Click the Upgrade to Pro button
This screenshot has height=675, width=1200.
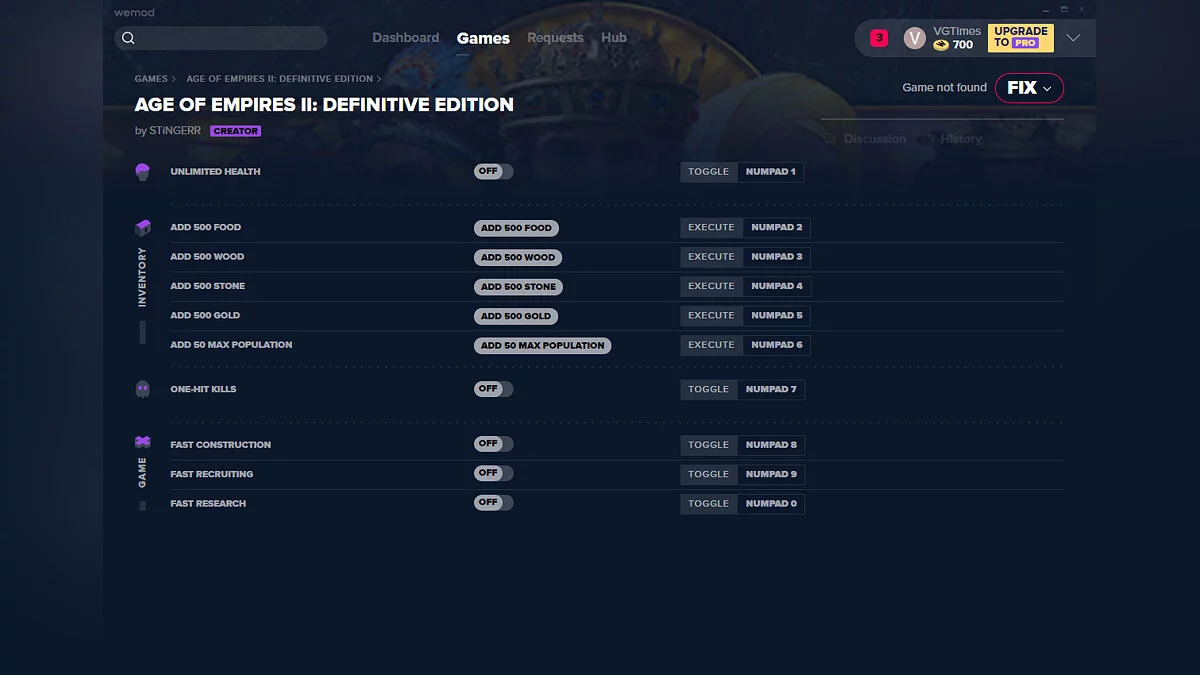1021,38
